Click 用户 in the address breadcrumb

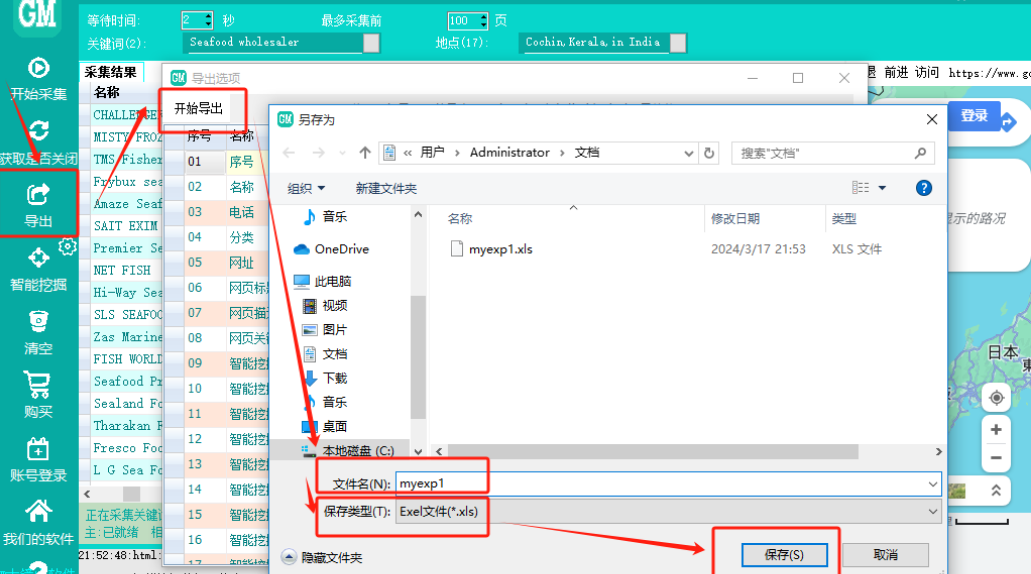coord(432,153)
